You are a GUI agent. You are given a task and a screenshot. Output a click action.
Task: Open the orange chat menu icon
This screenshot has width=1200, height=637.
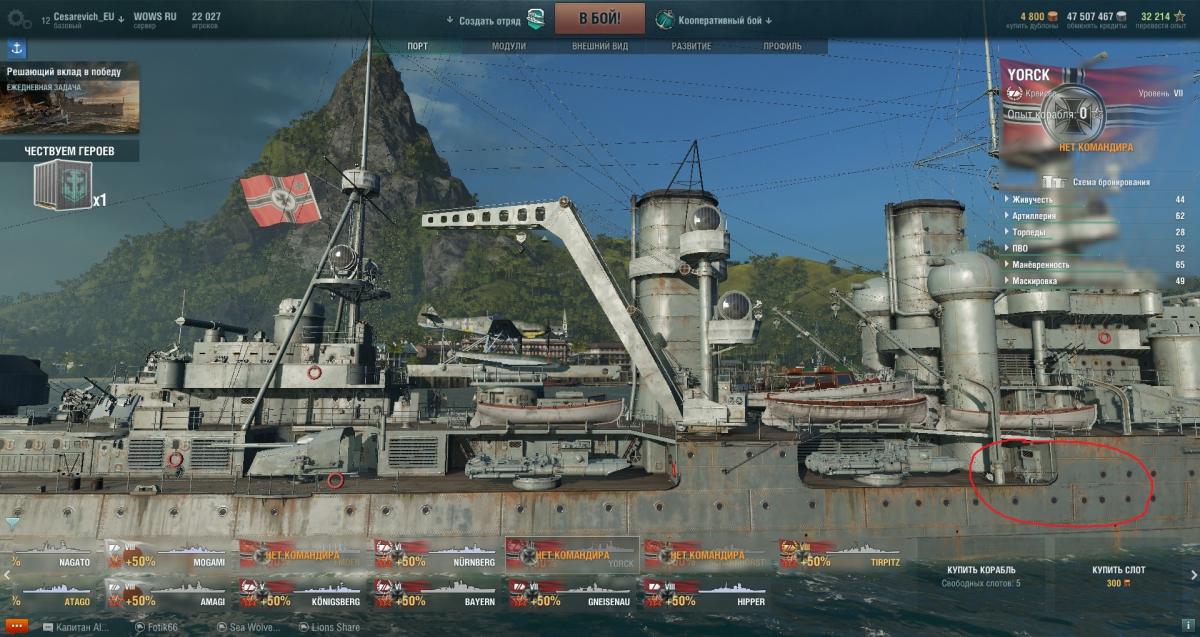click(14, 627)
